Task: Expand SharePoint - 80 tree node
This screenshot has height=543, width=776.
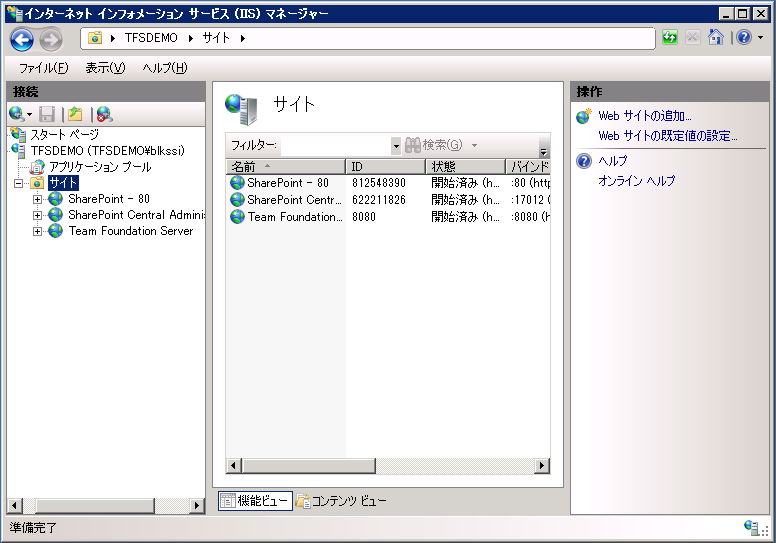Action: pyautogui.click(x=37, y=199)
